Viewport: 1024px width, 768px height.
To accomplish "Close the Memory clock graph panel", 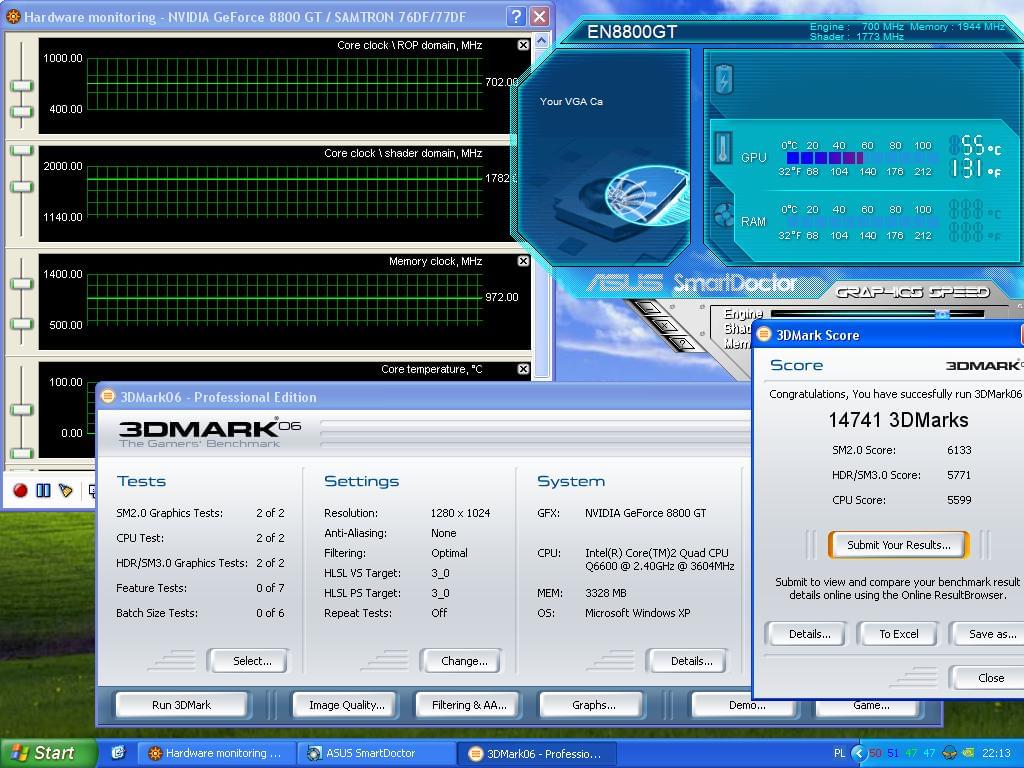I will click(523, 261).
